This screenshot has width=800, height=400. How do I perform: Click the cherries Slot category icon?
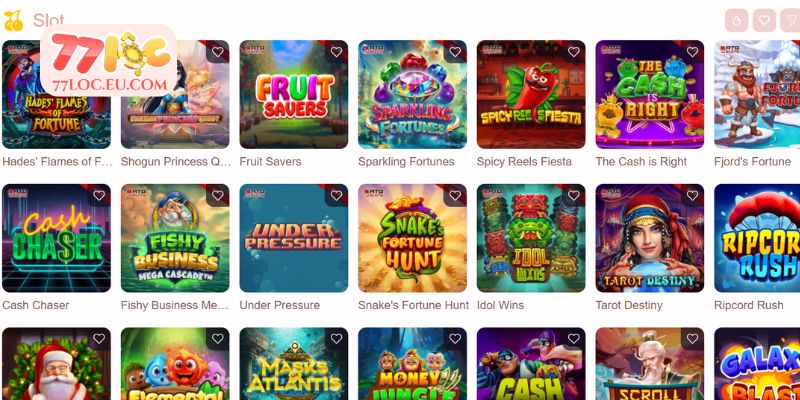tap(13, 20)
